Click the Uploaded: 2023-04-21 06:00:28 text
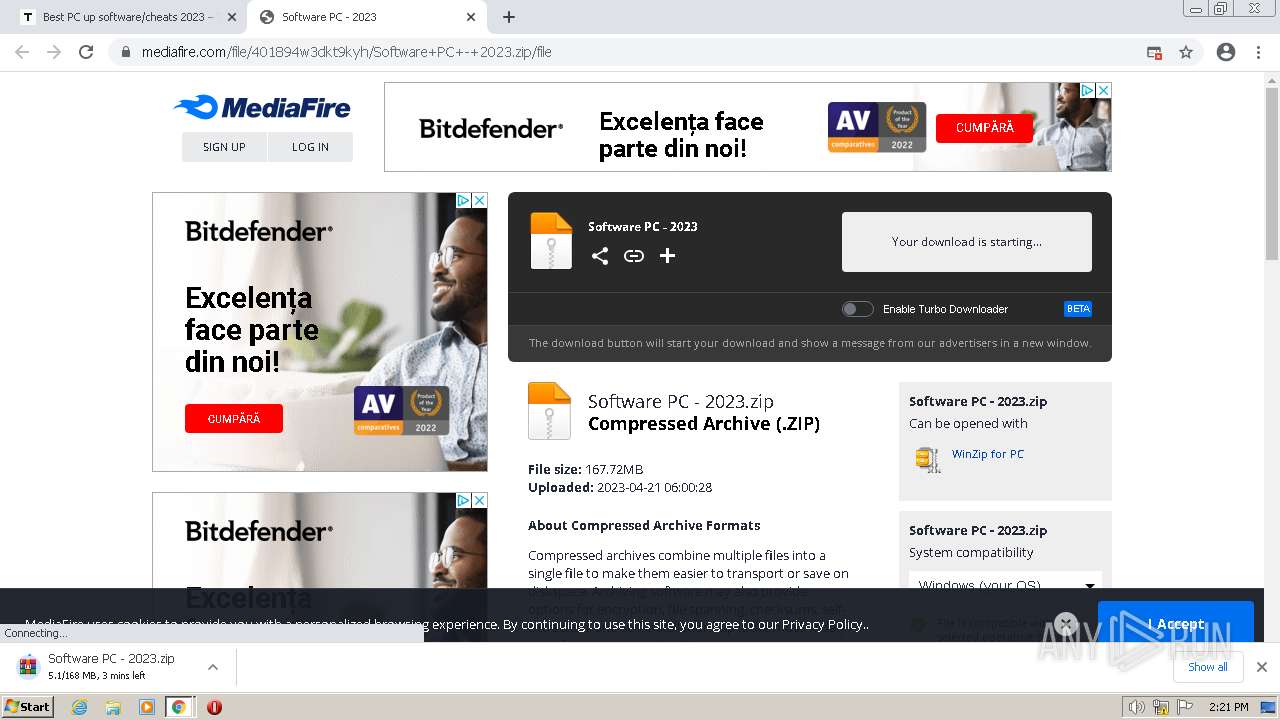The image size is (1280, 720). tap(620, 487)
